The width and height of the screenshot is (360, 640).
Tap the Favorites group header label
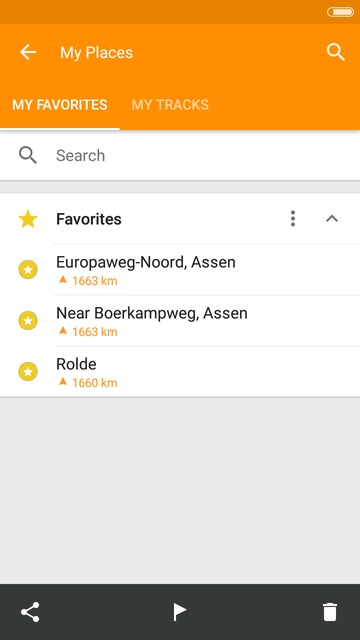(x=89, y=219)
